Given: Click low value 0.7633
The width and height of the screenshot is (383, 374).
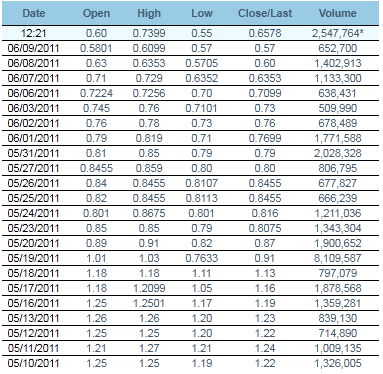Looking at the screenshot, I should tap(202, 258).
